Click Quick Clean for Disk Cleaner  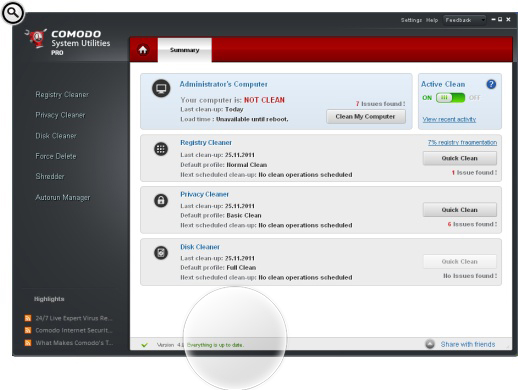pyautogui.click(x=460, y=262)
